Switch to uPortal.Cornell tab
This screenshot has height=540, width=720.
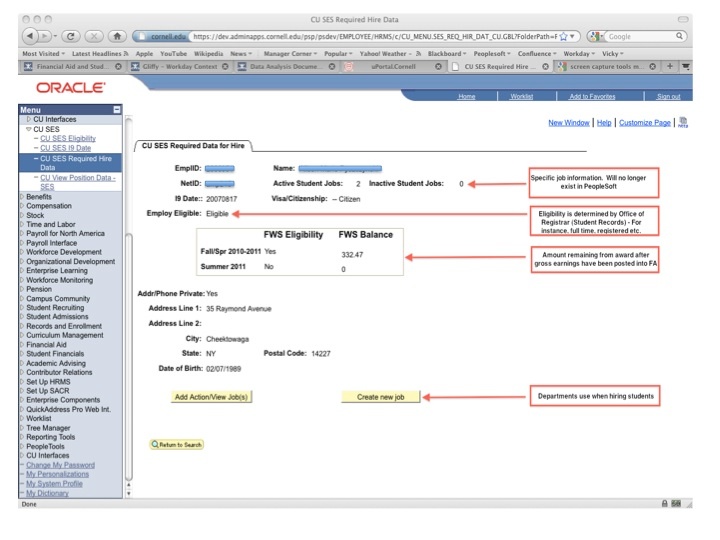393,67
